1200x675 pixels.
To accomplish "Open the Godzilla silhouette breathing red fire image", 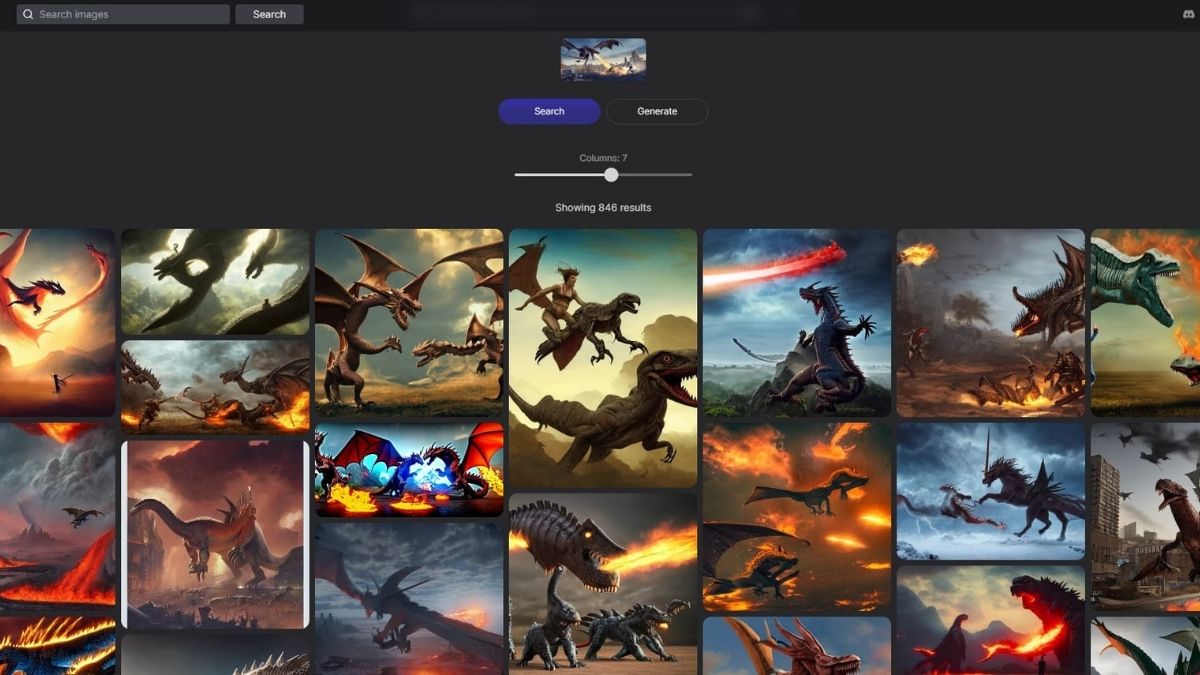I will pyautogui.click(x=990, y=622).
